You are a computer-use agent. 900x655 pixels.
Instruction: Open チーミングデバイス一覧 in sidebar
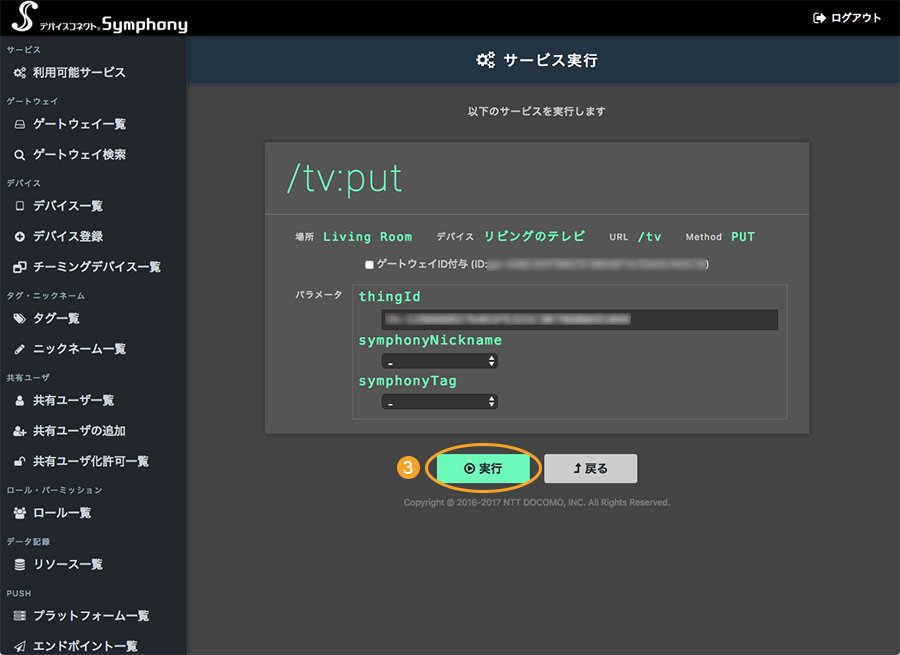(x=97, y=266)
